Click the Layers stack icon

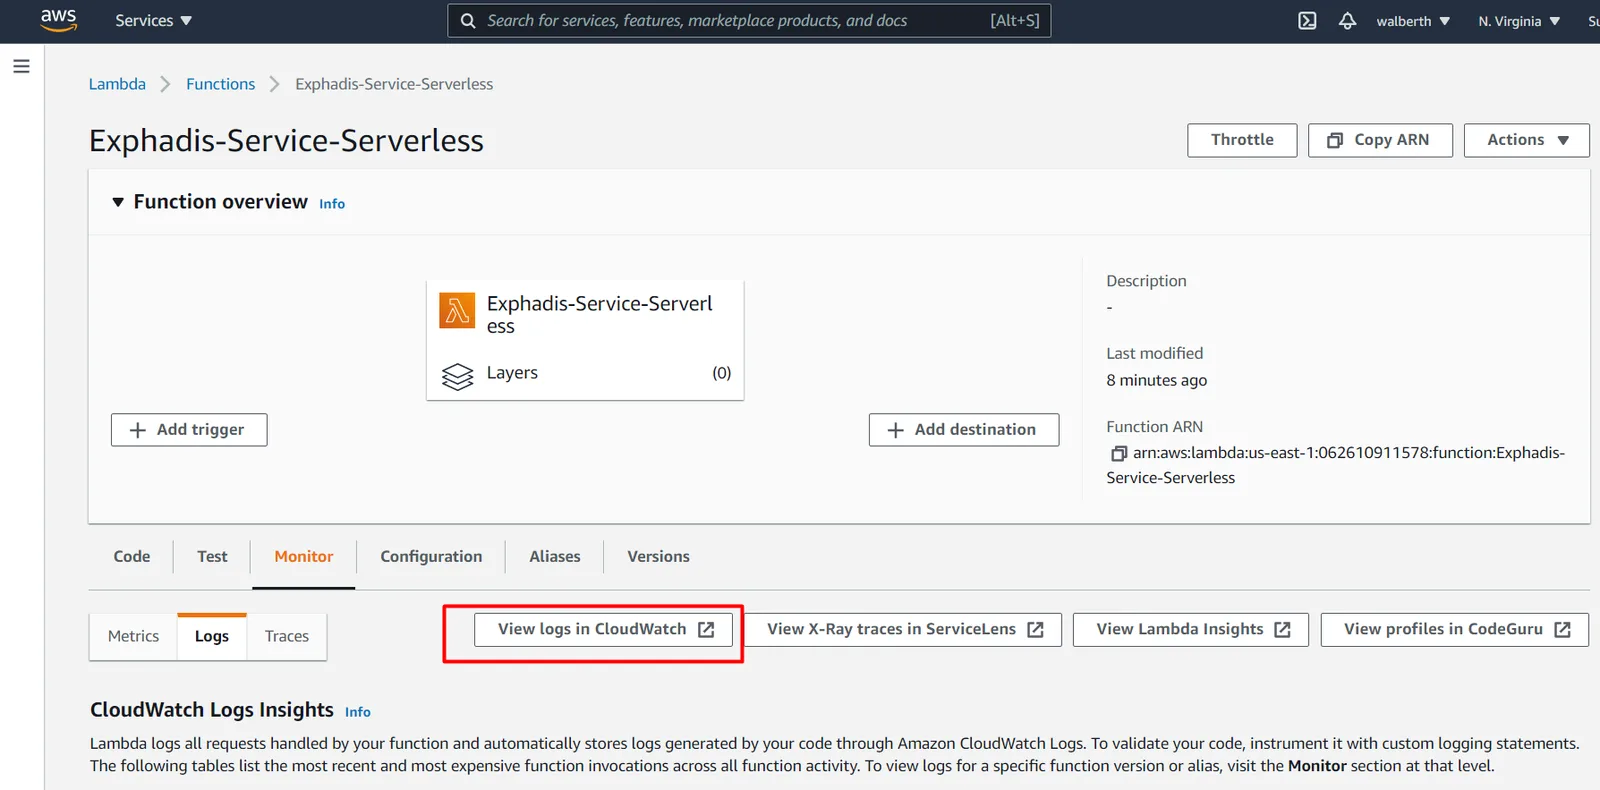coord(457,376)
